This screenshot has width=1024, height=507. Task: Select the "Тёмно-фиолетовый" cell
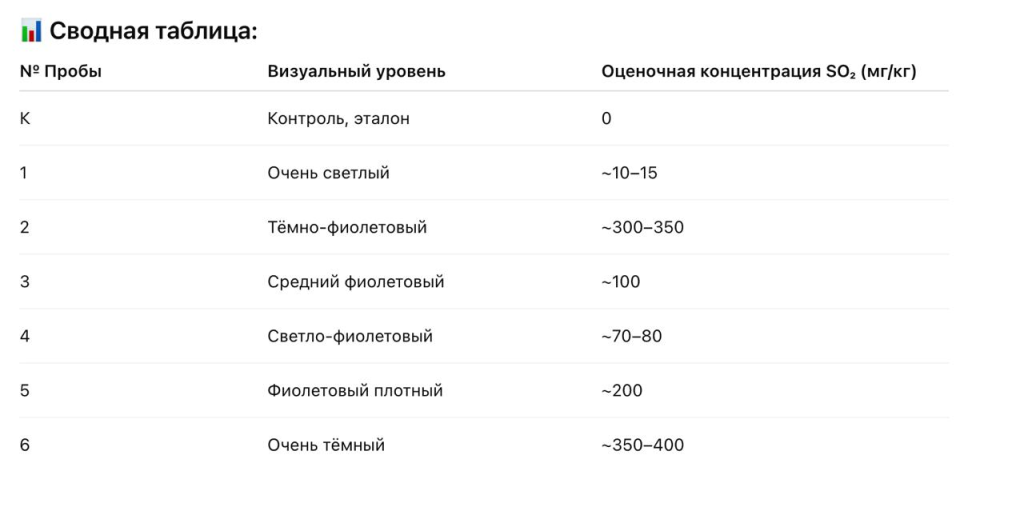click(347, 227)
